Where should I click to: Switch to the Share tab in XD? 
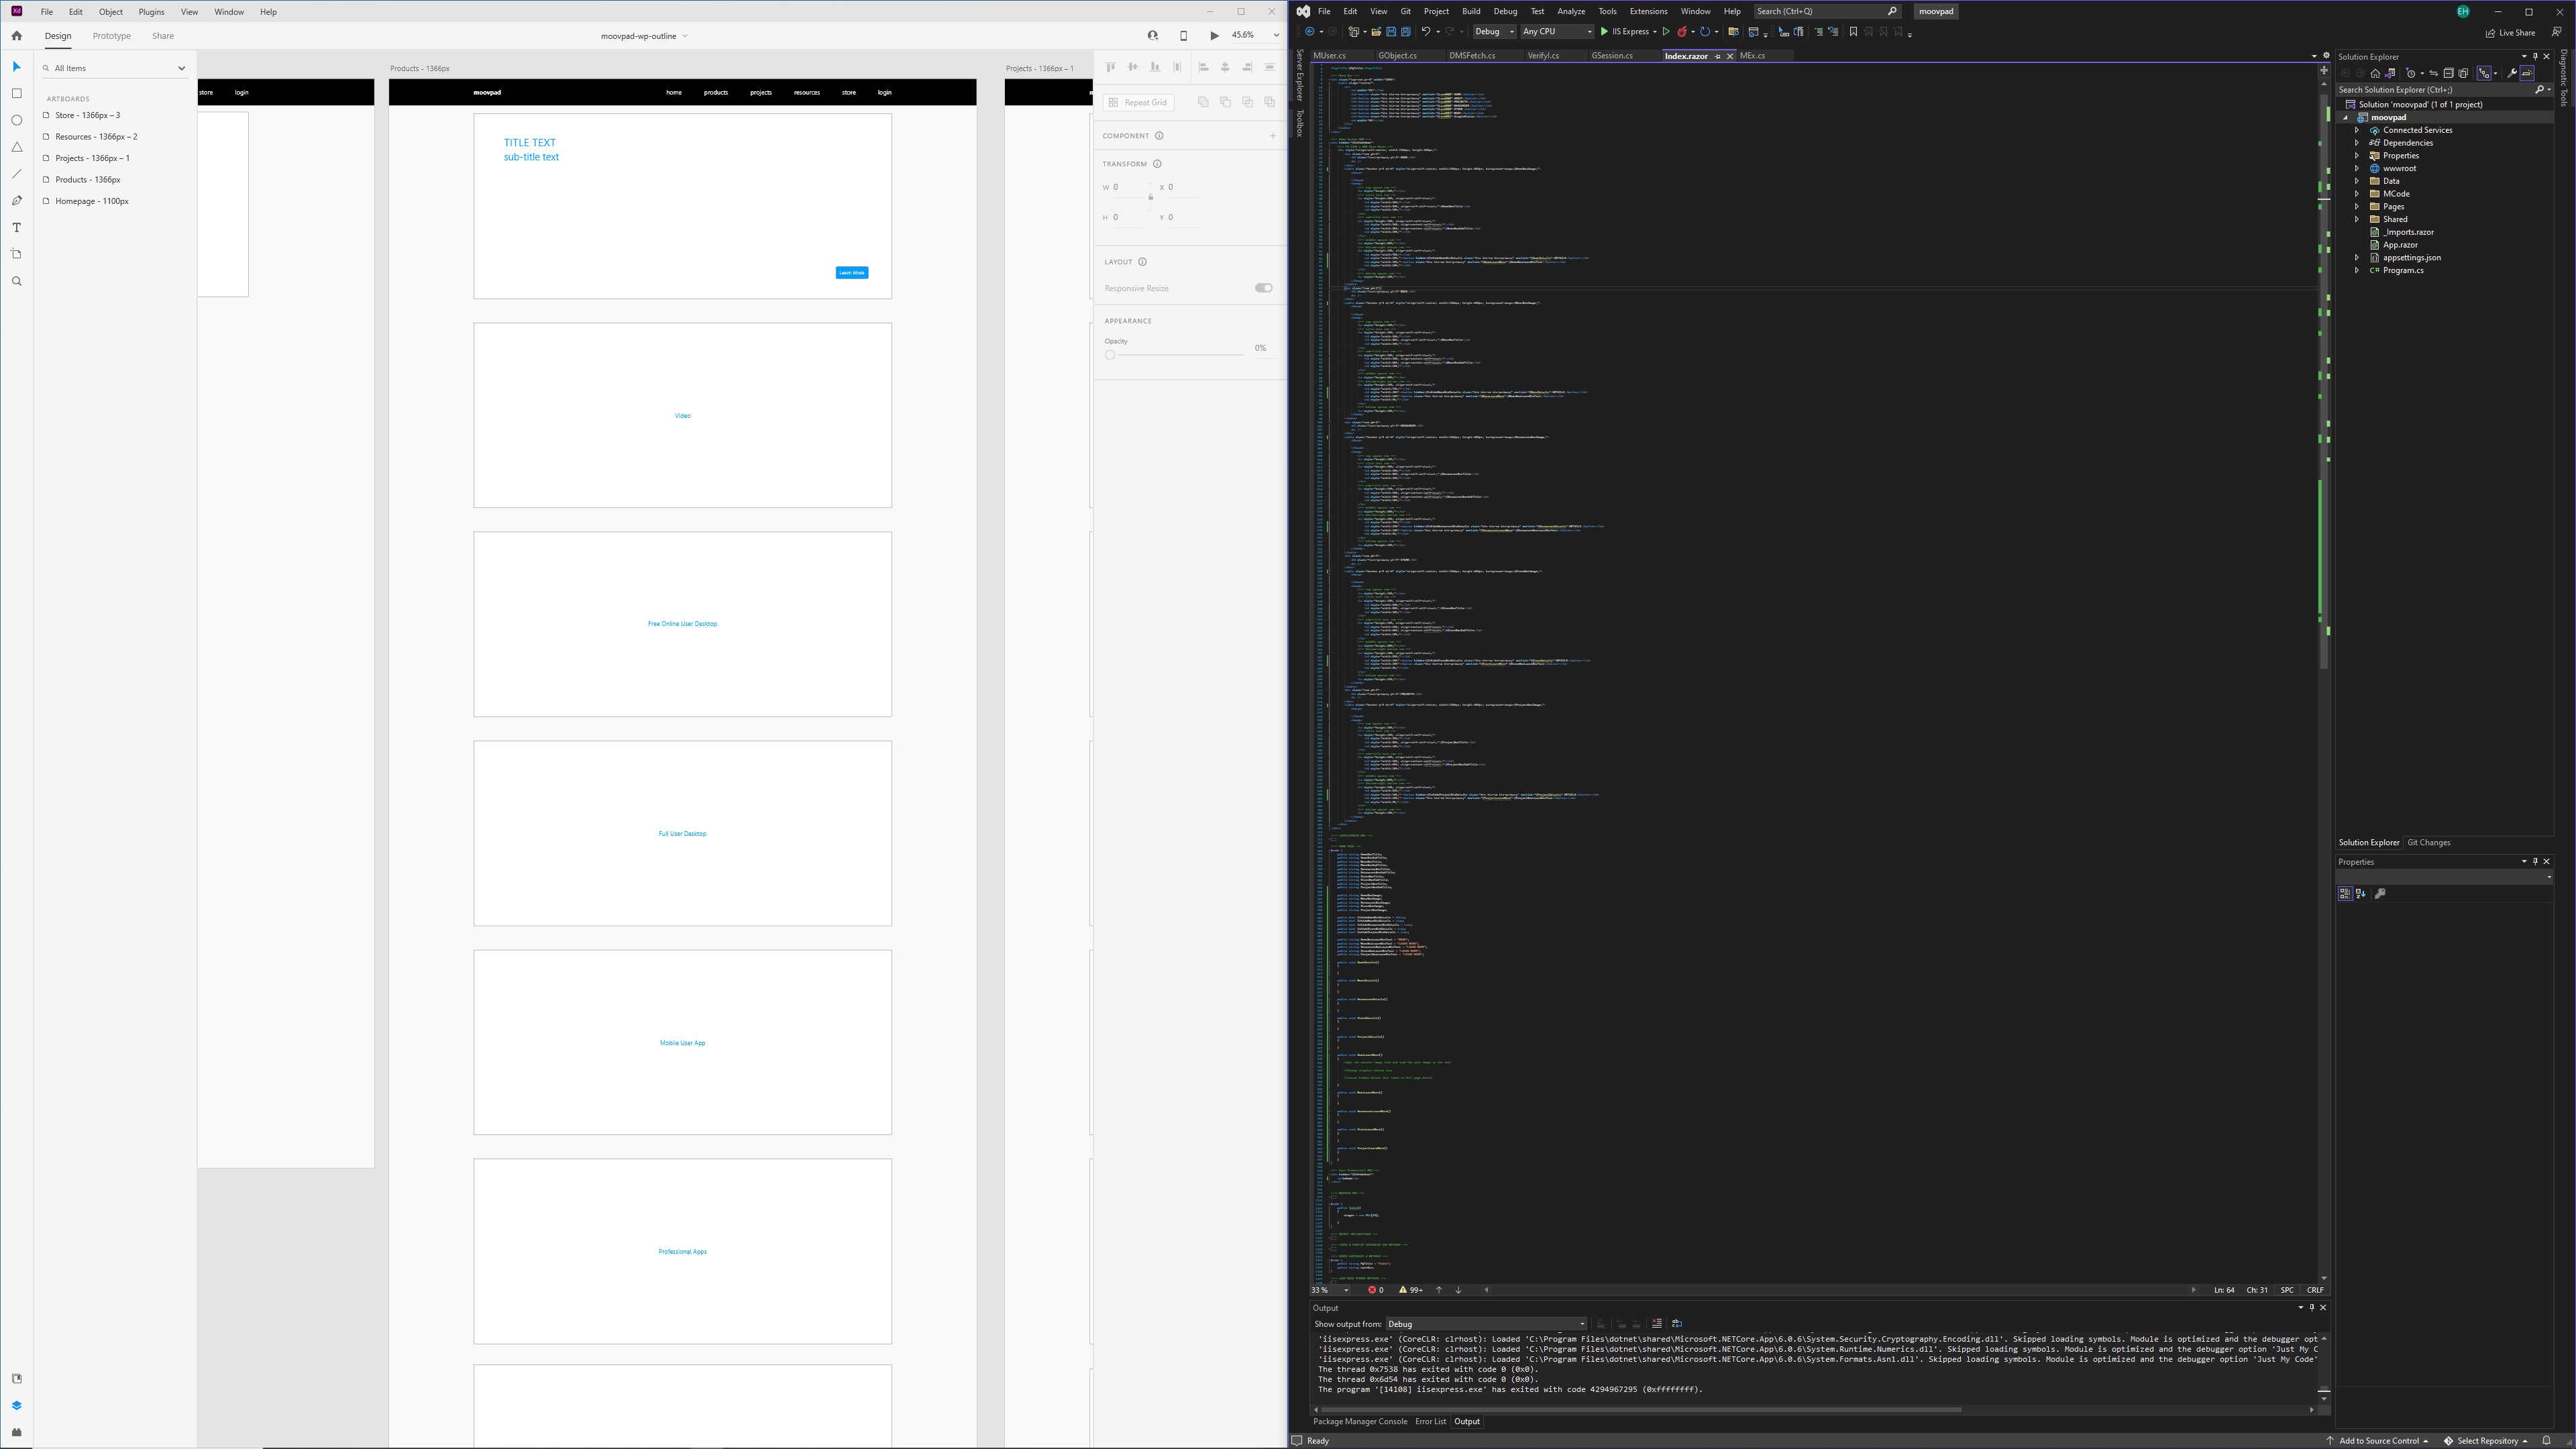pos(163,36)
